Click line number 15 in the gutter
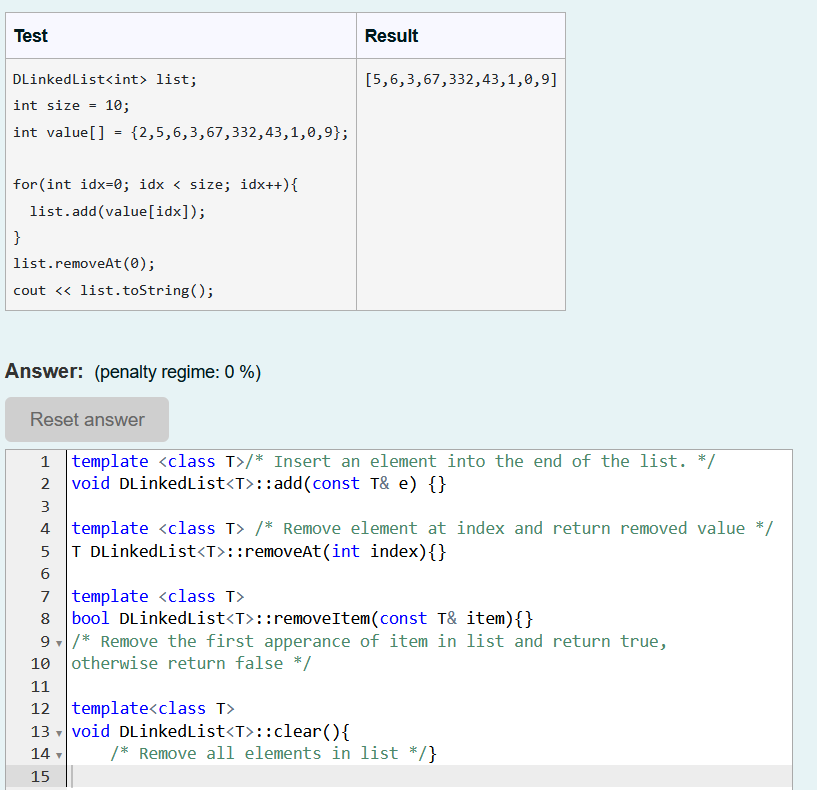817x790 pixels. [x=40, y=775]
